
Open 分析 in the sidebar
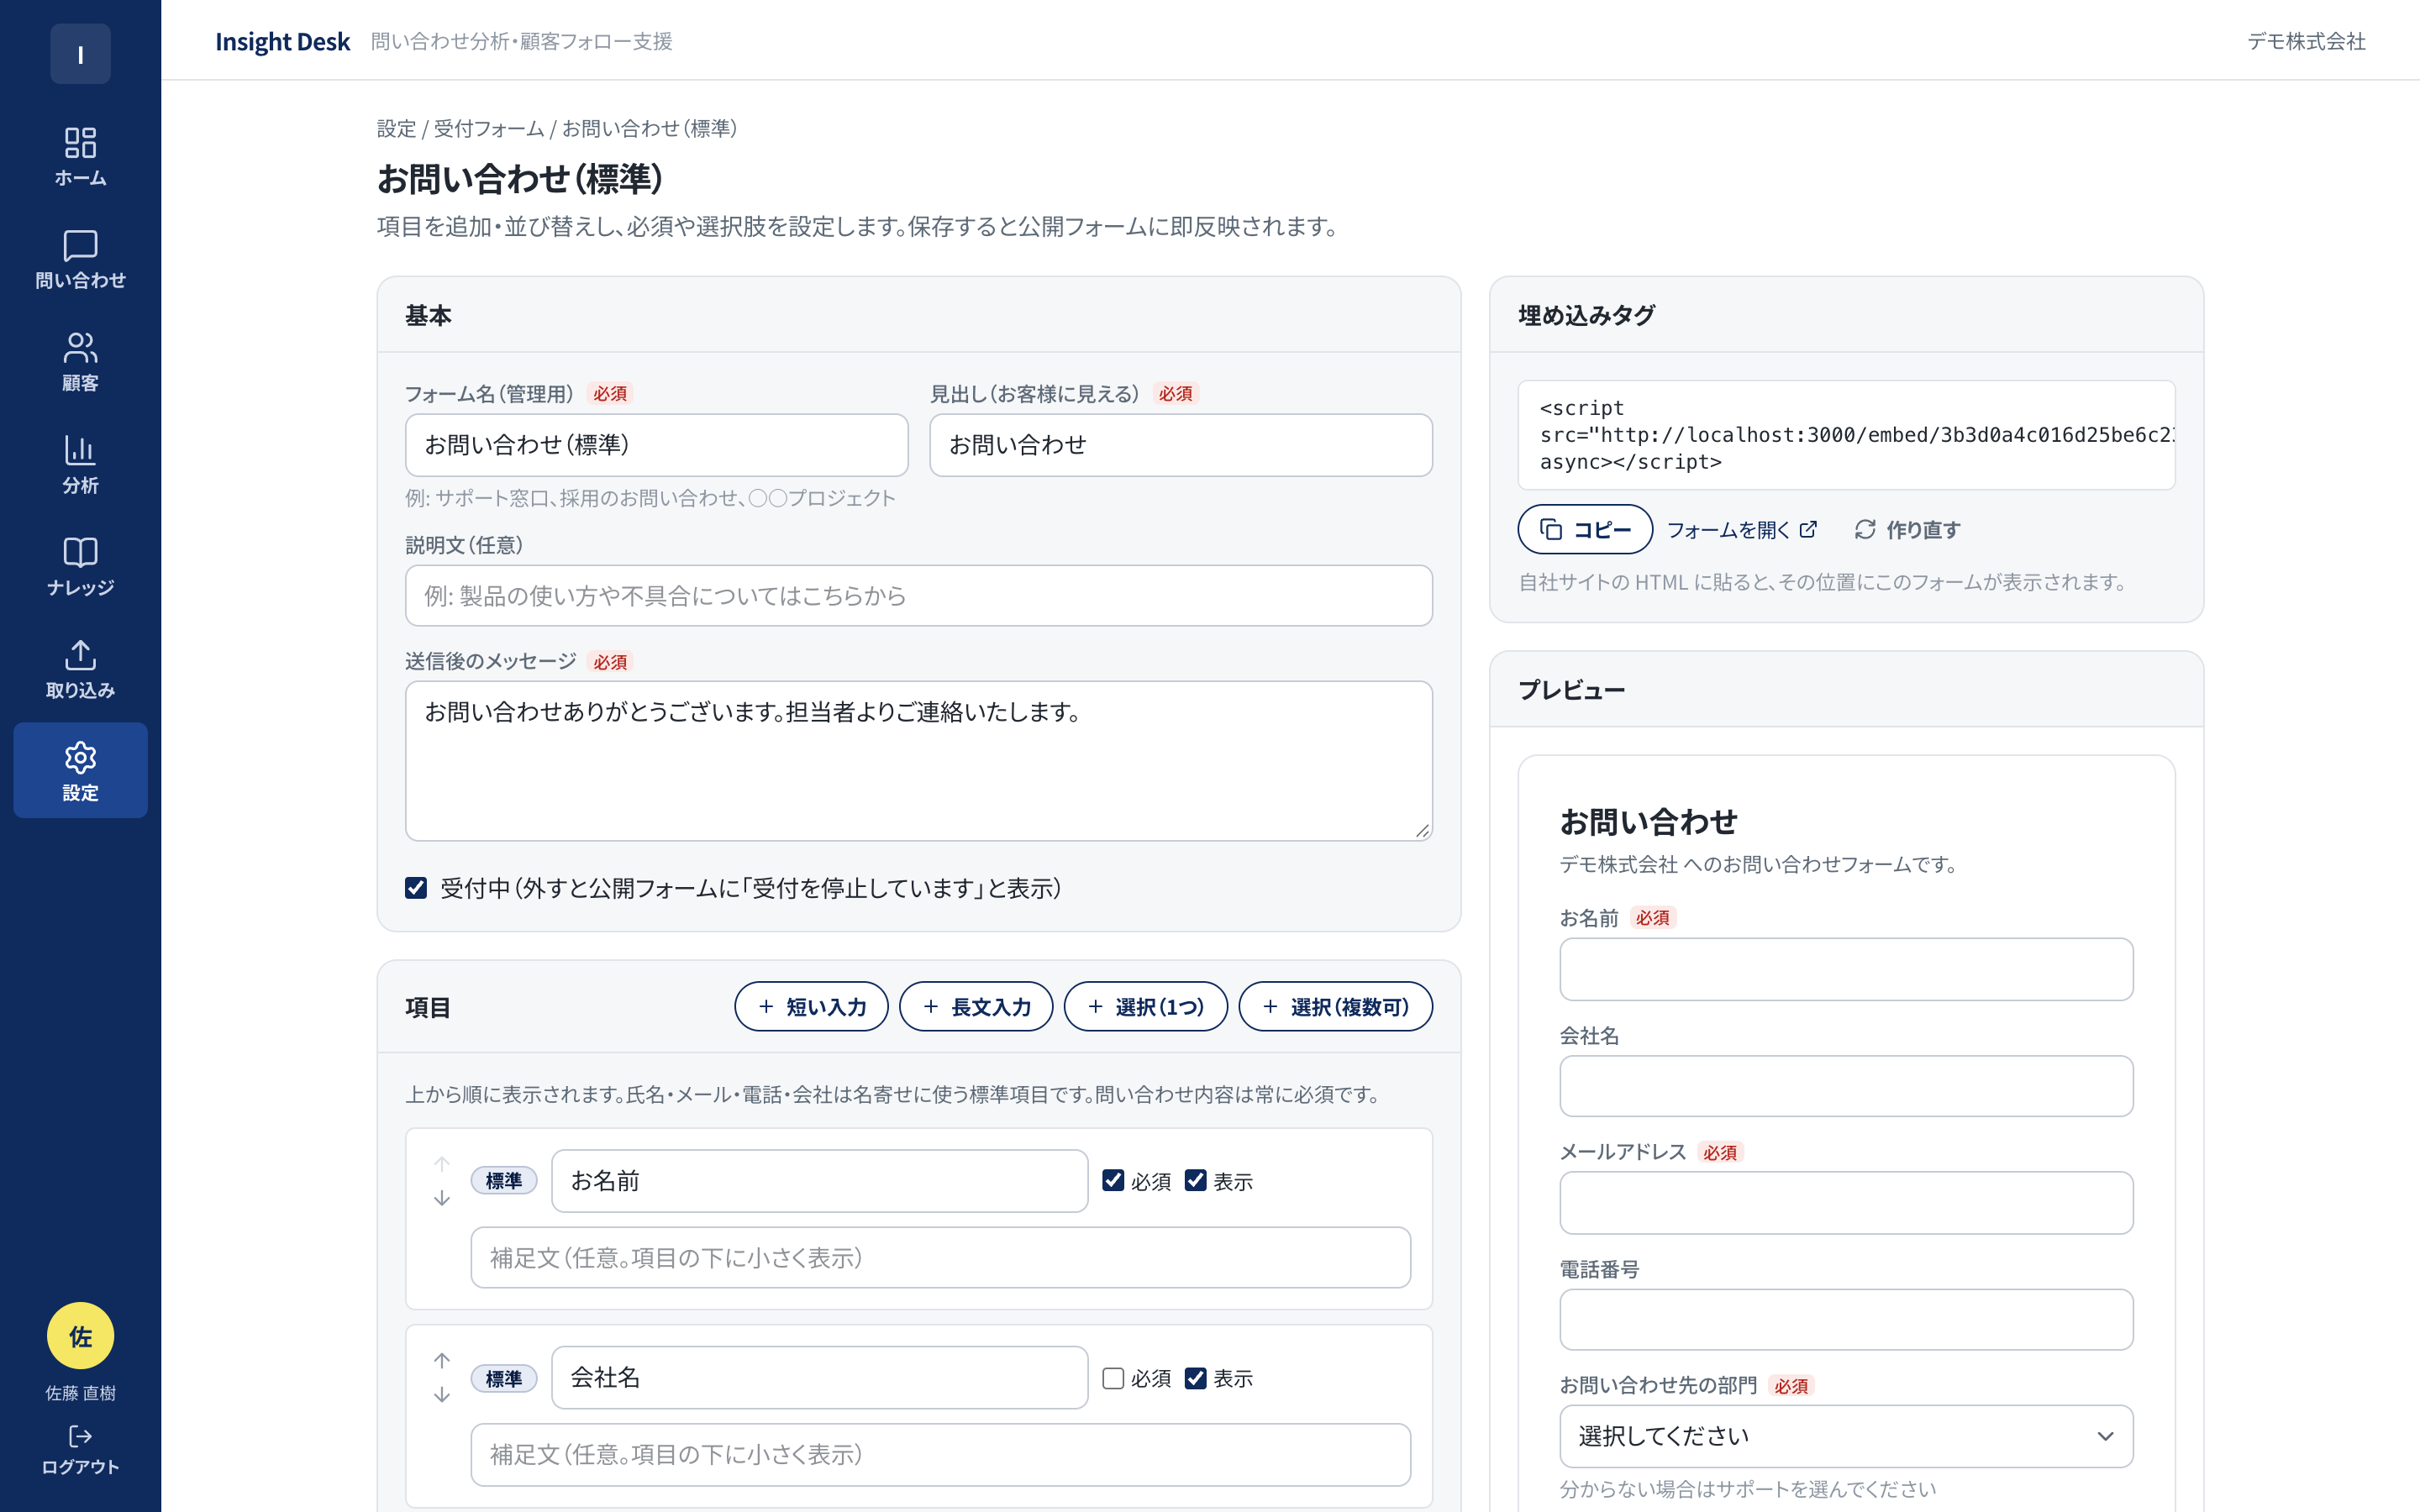[x=80, y=465]
